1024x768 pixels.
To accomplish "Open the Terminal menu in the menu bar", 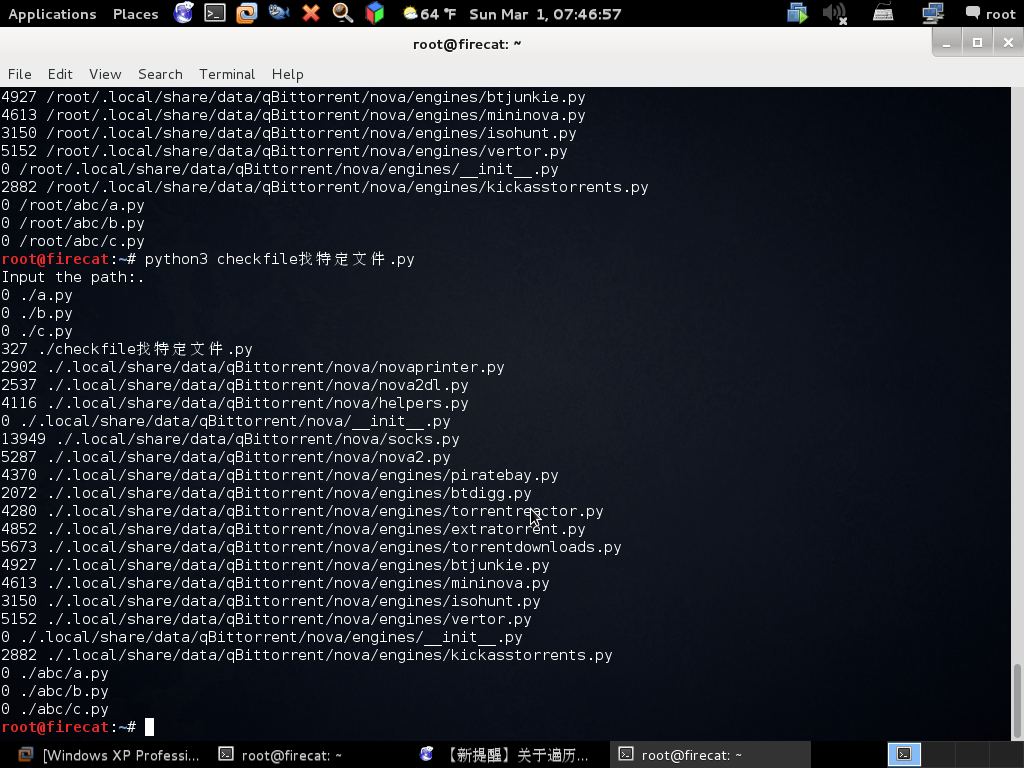I will coord(226,74).
